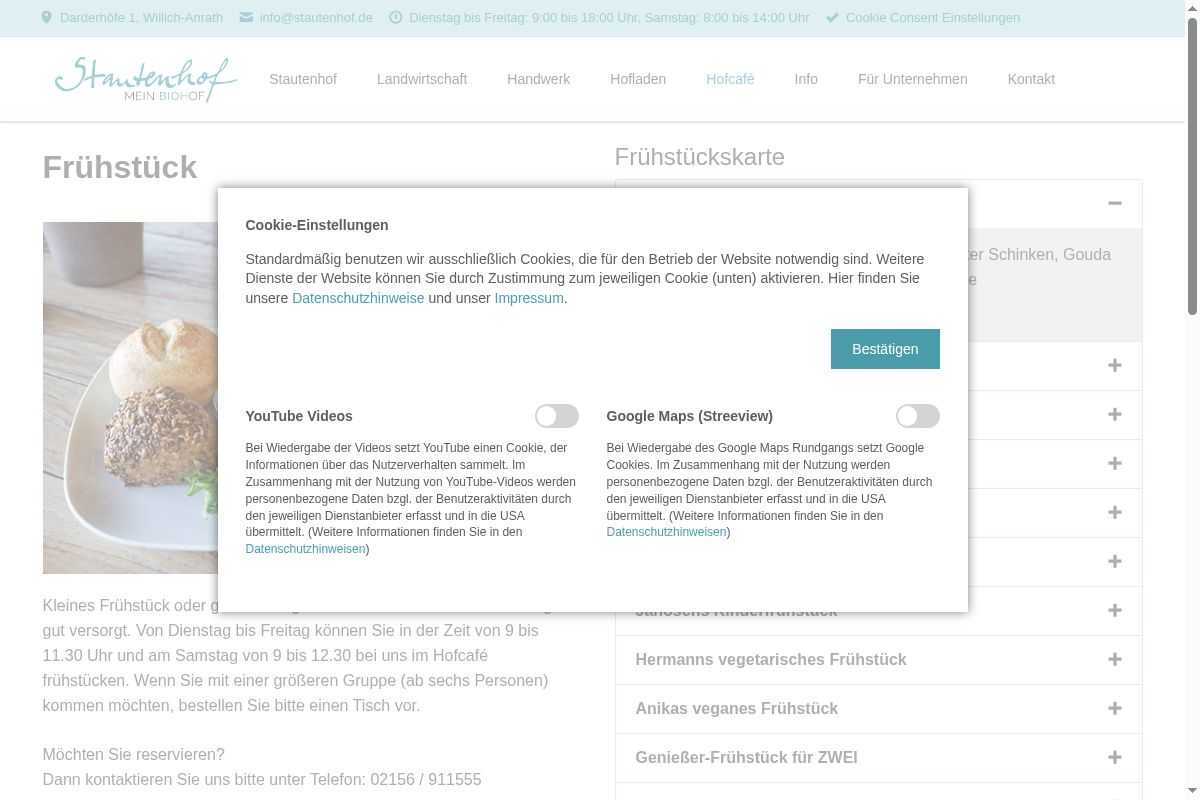Go to the Landwirtschaft navigation item
Image resolution: width=1200 pixels, height=800 pixels.
(421, 79)
